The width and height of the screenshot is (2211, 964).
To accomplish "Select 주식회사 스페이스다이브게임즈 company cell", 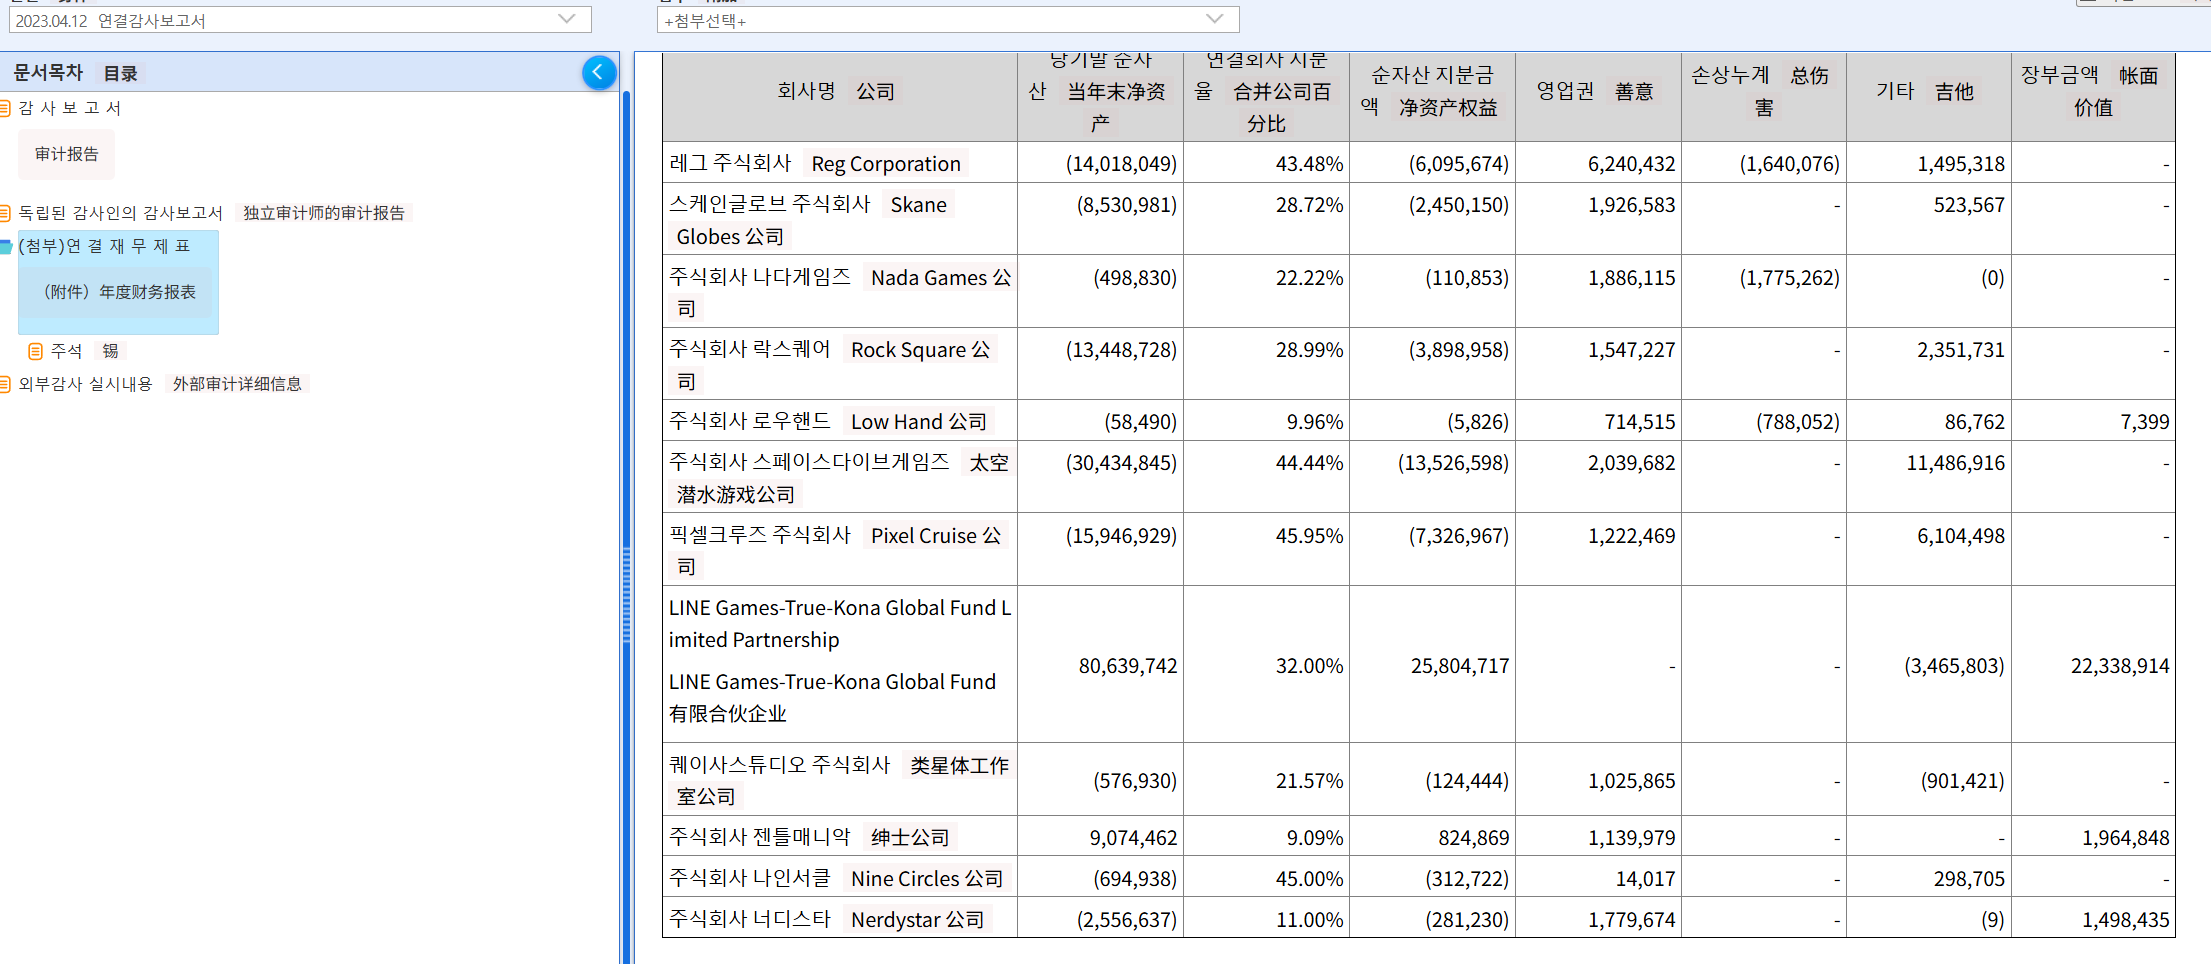I will (x=840, y=478).
